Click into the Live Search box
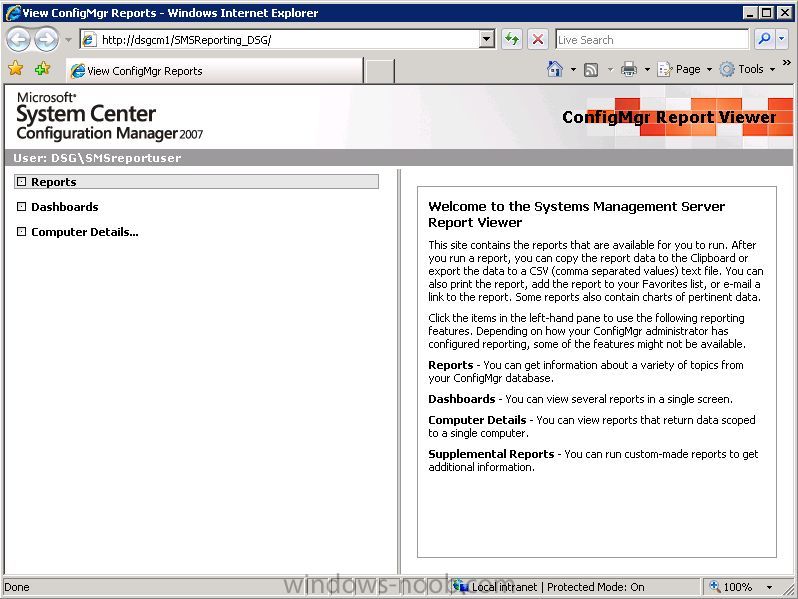Screen dimensions: 798x599 click(652, 40)
